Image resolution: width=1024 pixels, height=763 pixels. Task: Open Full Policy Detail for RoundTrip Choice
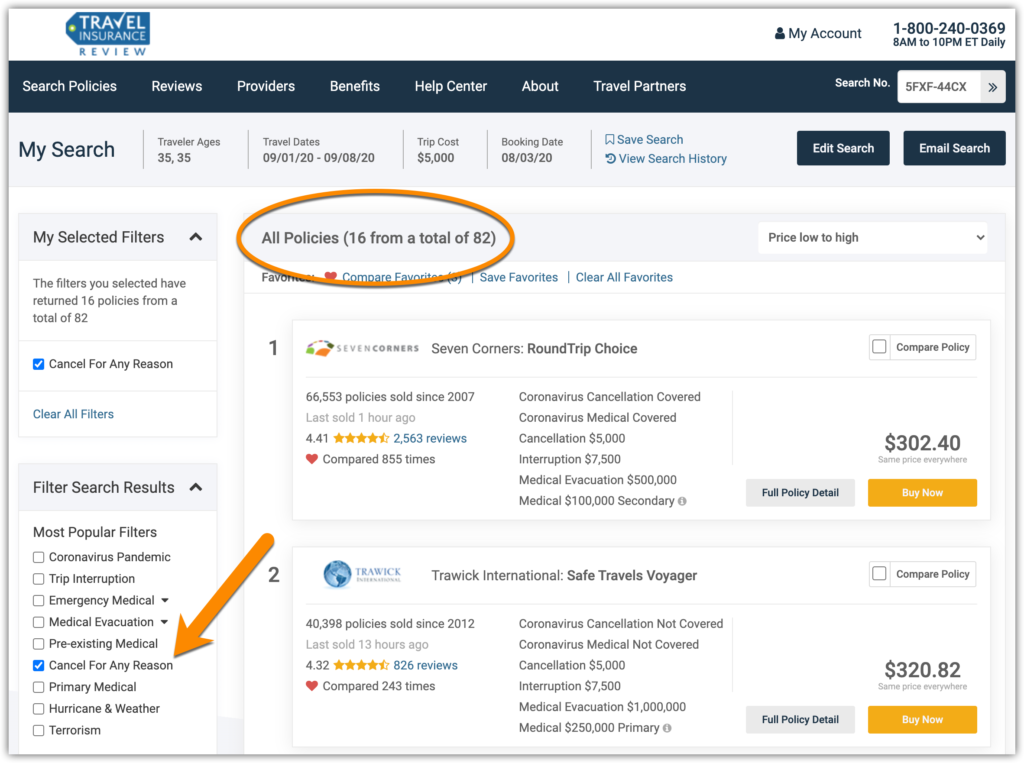pyautogui.click(x=800, y=493)
